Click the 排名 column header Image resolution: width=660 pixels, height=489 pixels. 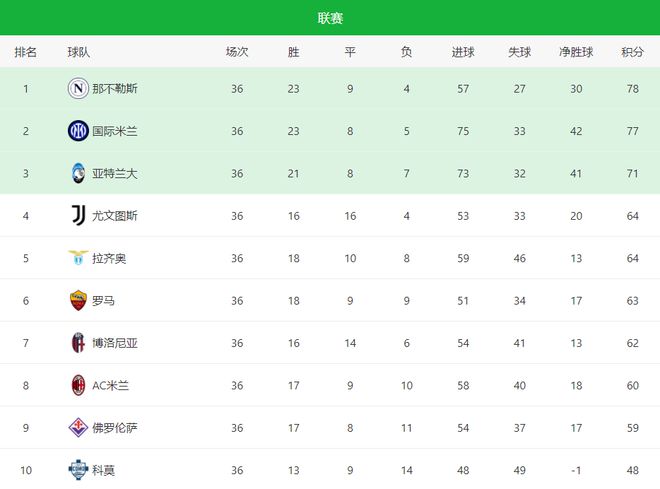coord(26,52)
